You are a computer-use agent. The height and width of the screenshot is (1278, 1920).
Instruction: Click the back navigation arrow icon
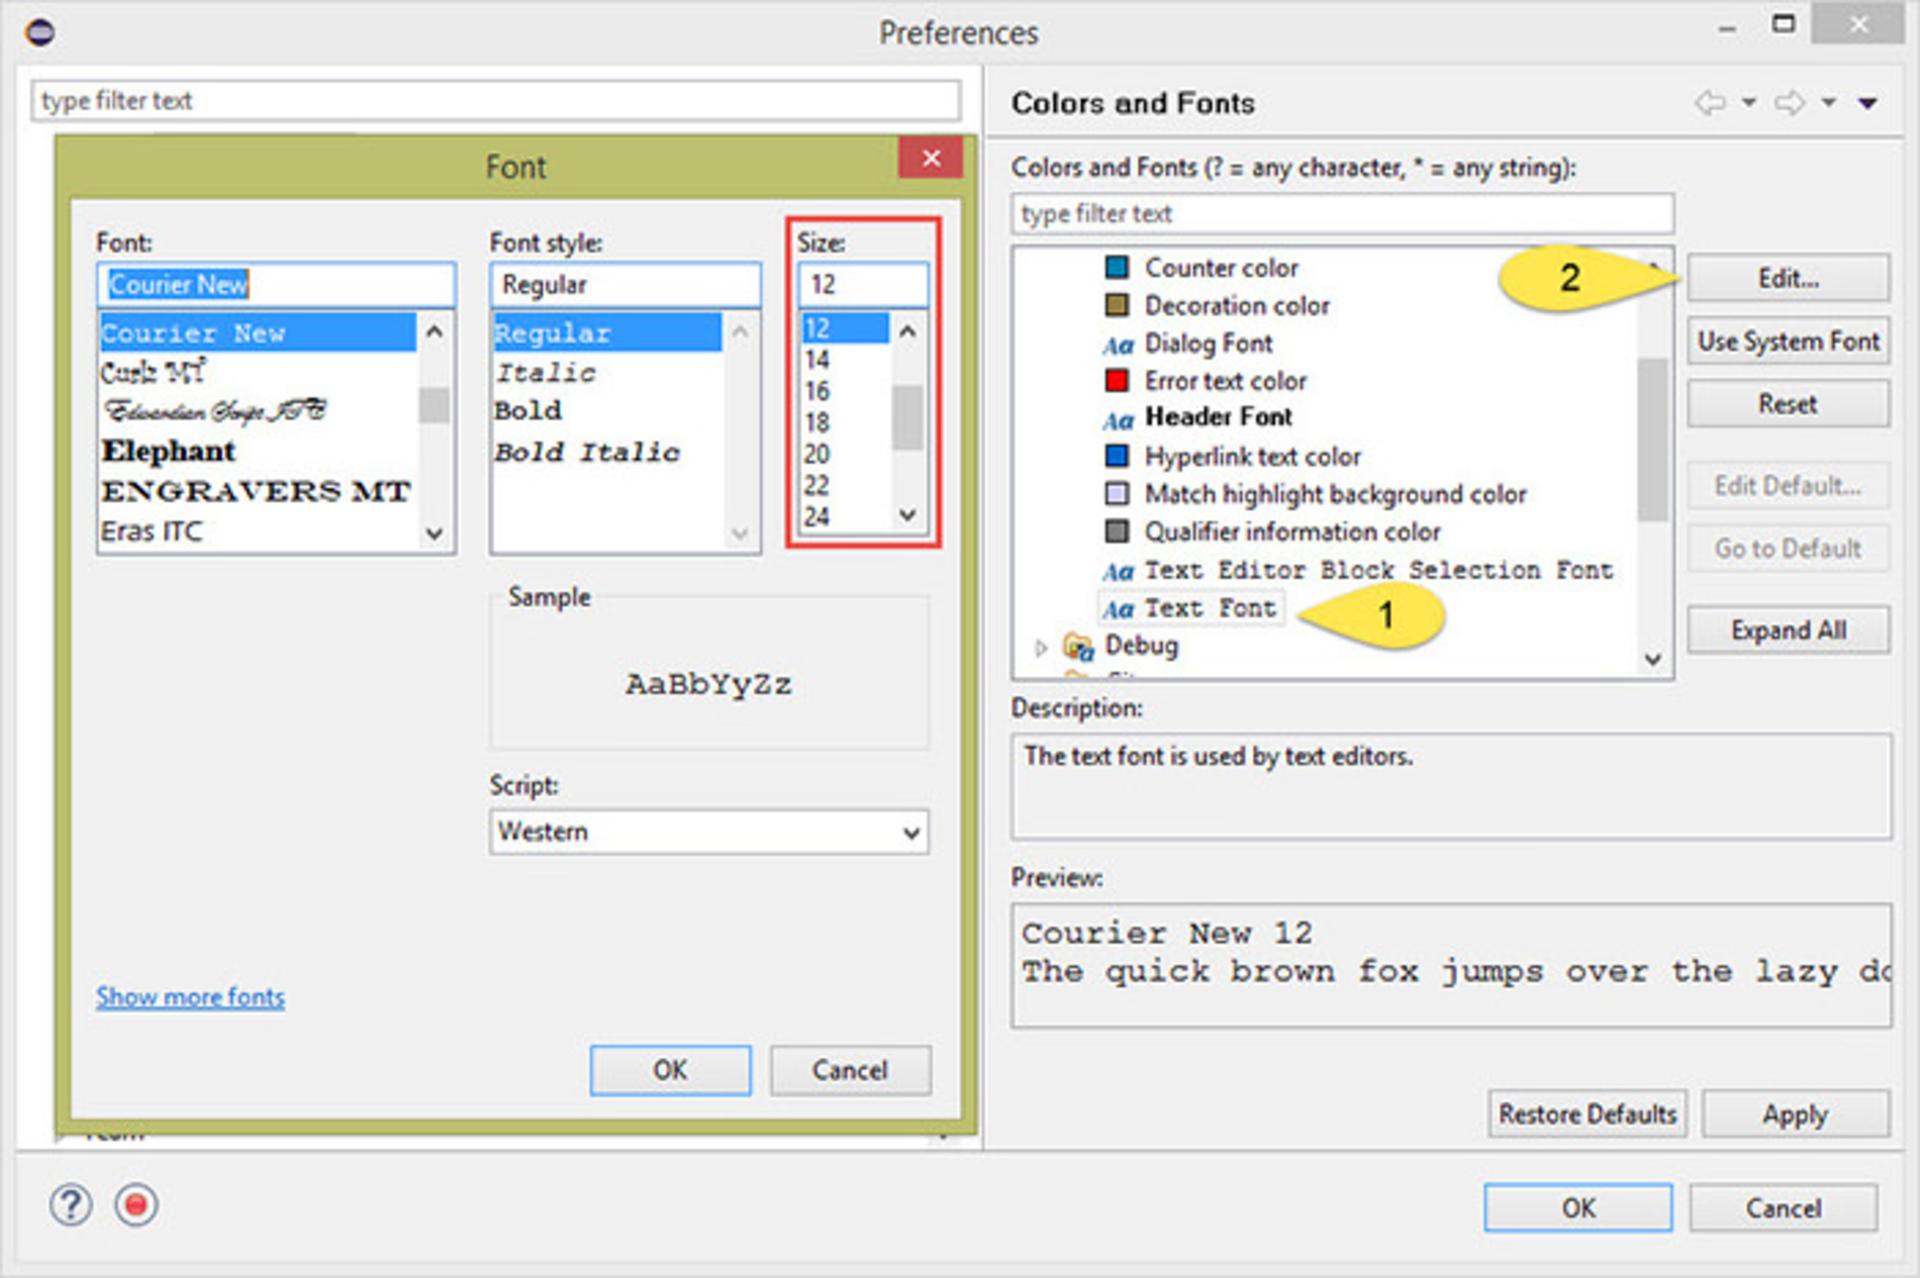[1710, 103]
